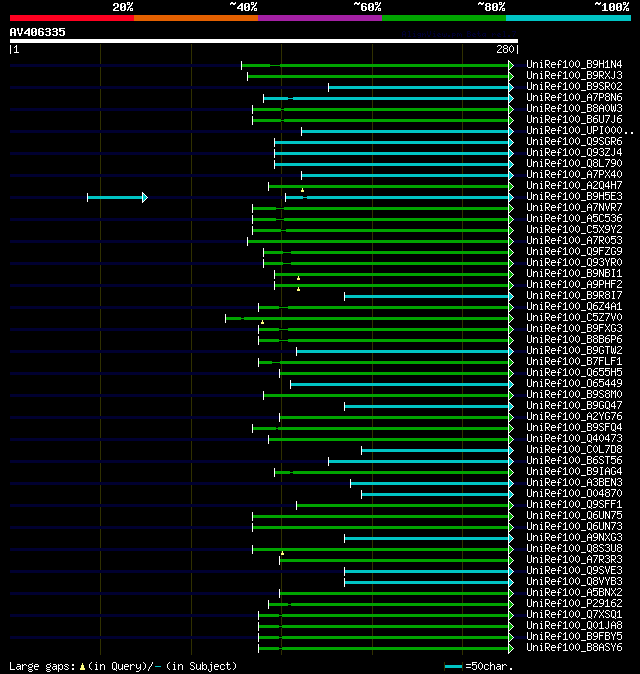The width and height of the screenshot is (640, 674).
Task: Select the UniRef100_B9IAG4 label
Action: [x=574, y=472]
